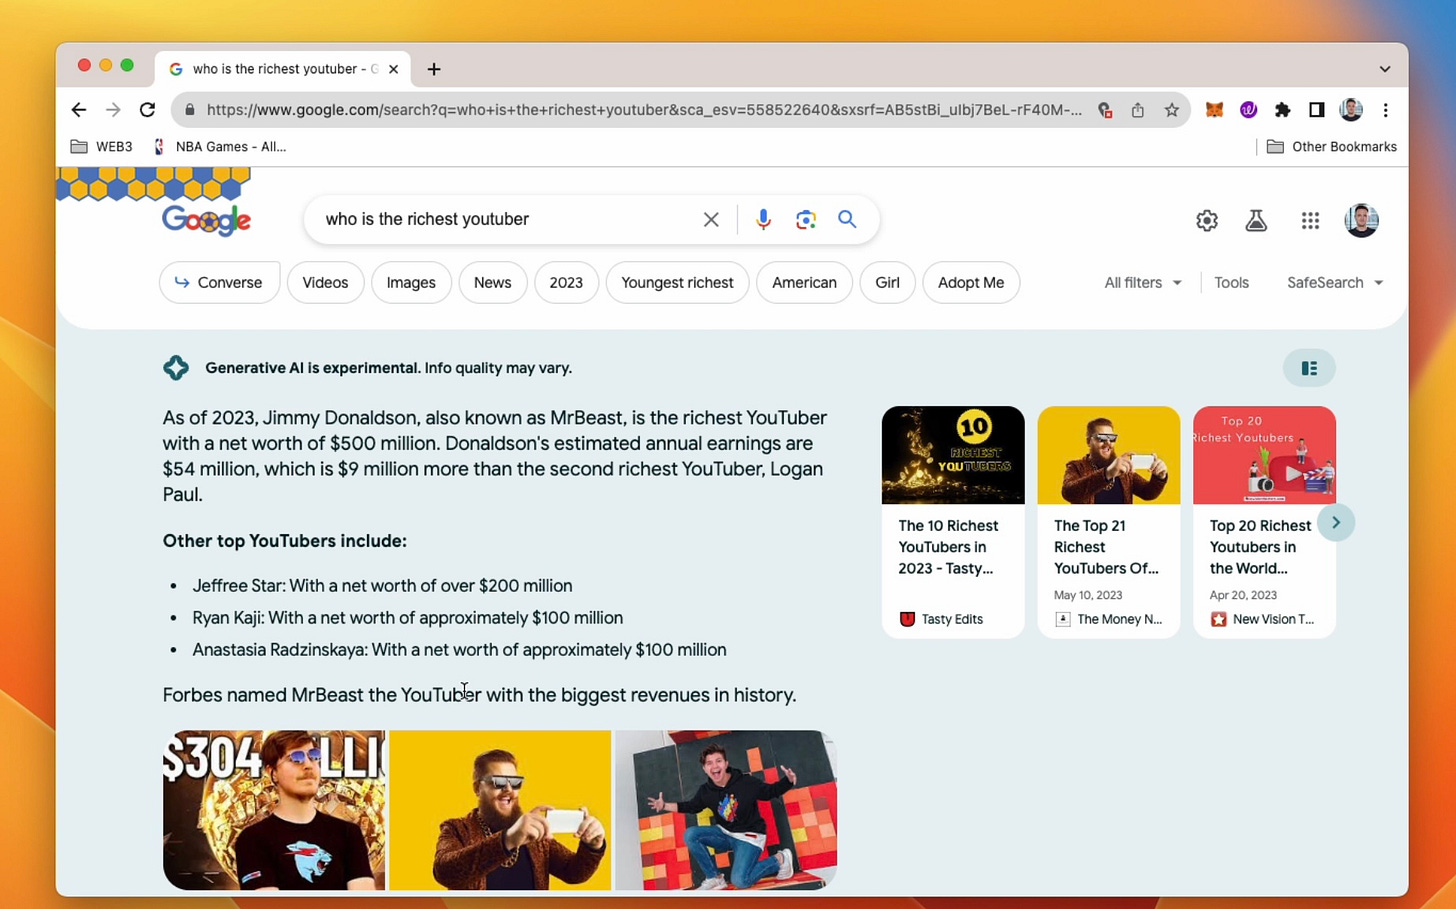Start voice search with microphone
1456x909 pixels.
(763, 219)
